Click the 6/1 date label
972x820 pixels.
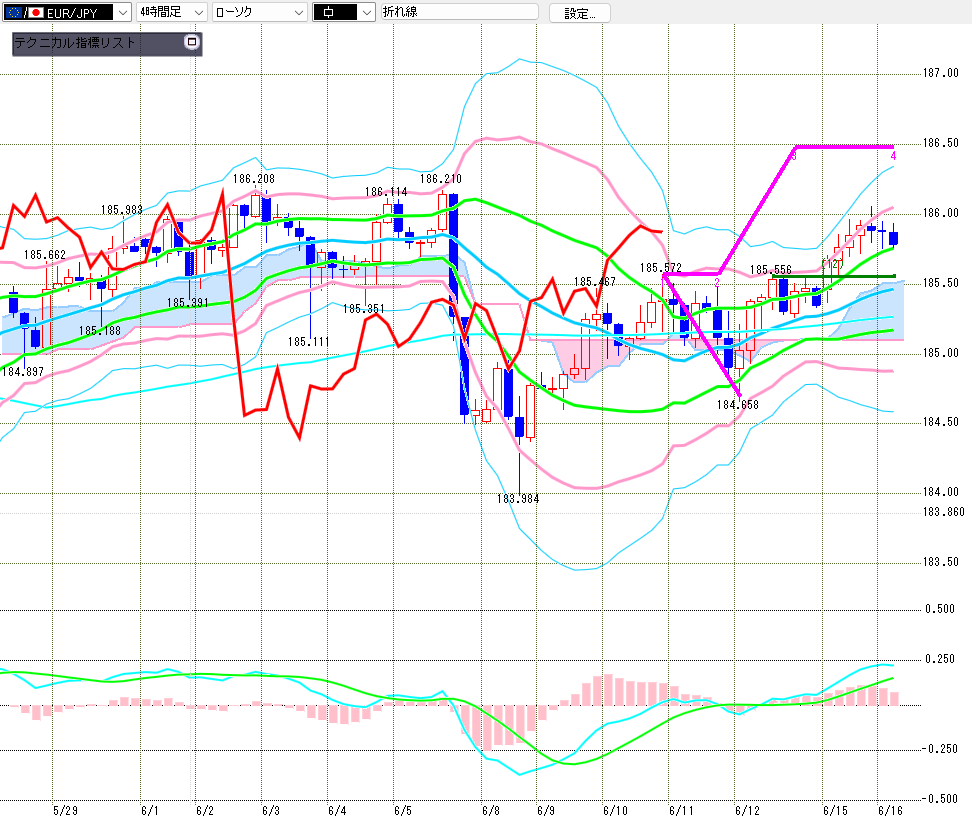150,811
